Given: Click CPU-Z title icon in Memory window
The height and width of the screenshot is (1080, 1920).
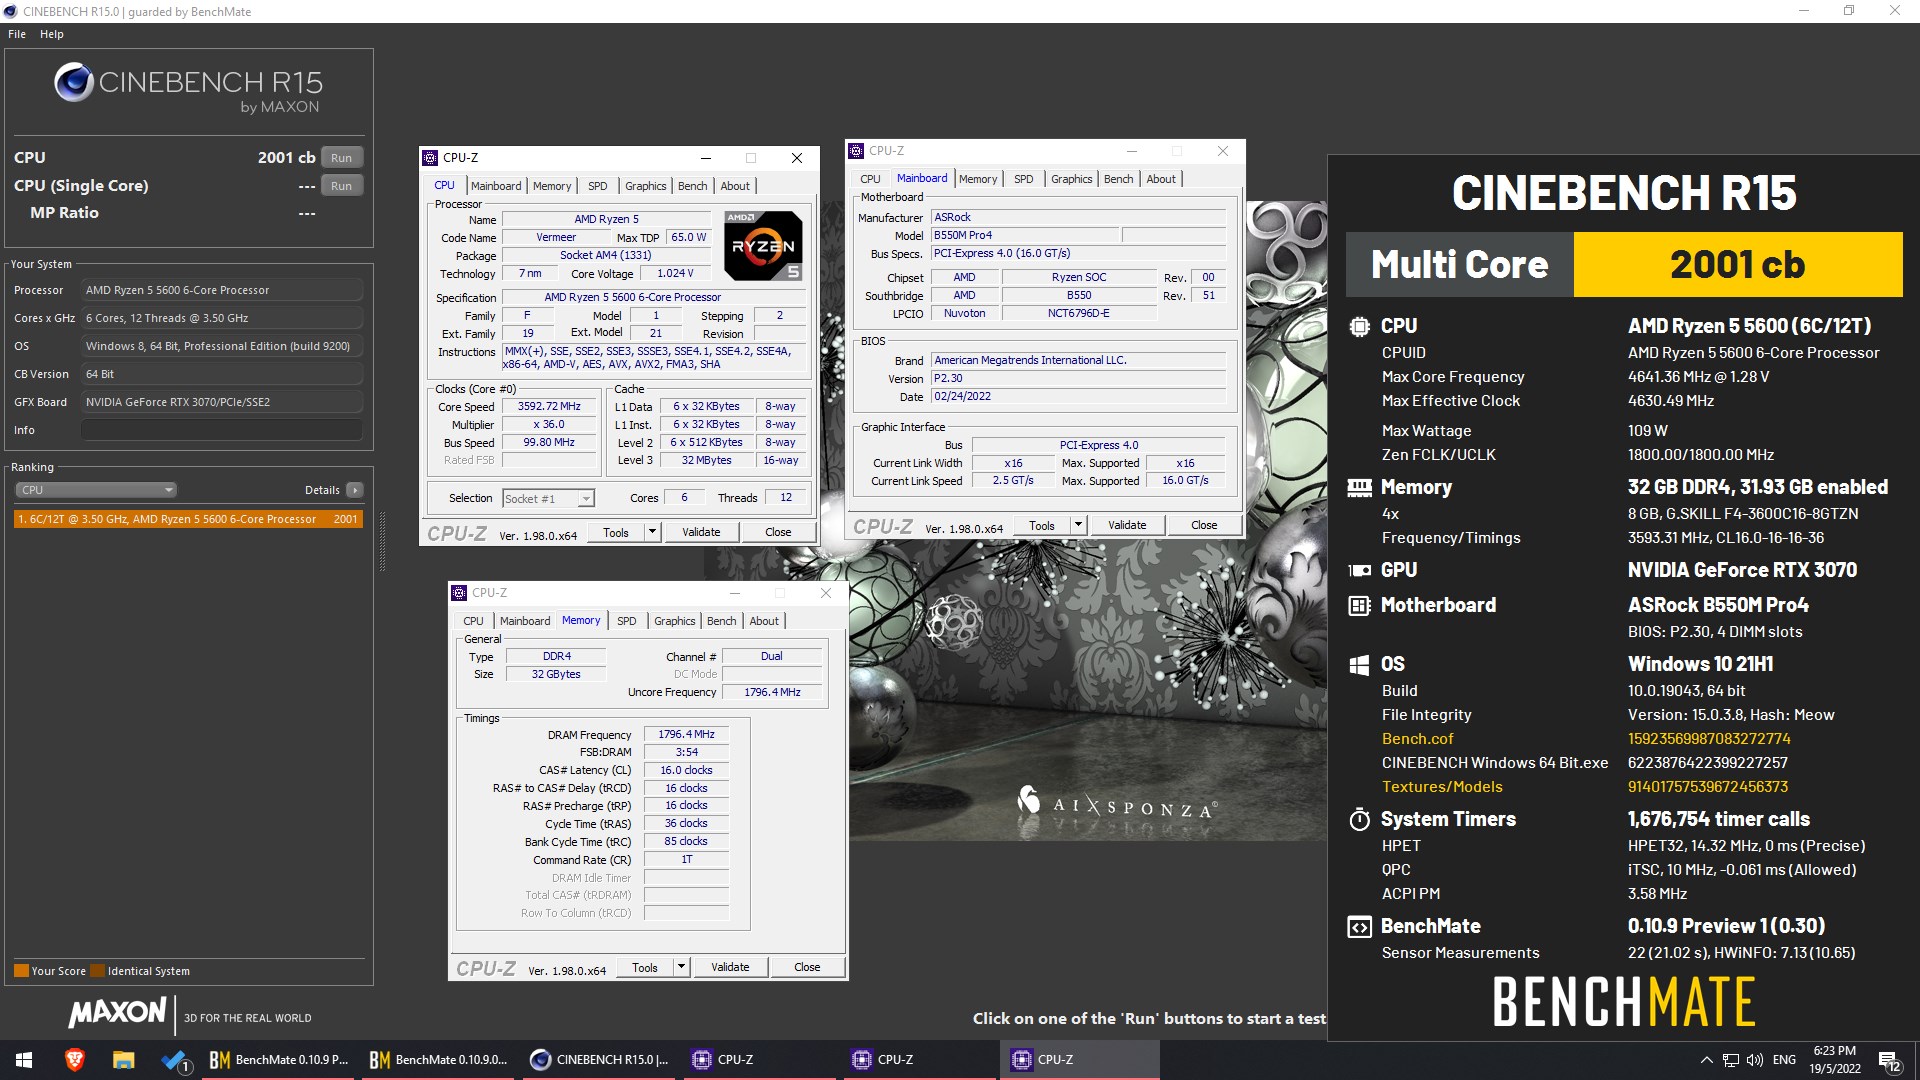Looking at the screenshot, I should 460,593.
